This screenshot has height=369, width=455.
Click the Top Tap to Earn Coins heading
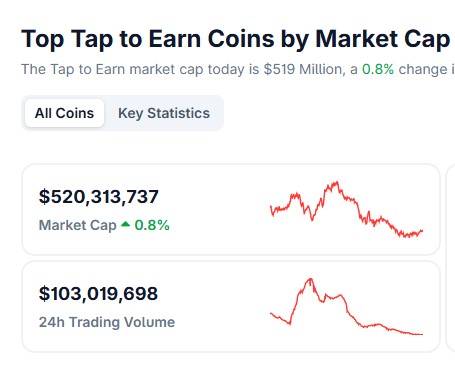pyautogui.click(x=236, y=39)
